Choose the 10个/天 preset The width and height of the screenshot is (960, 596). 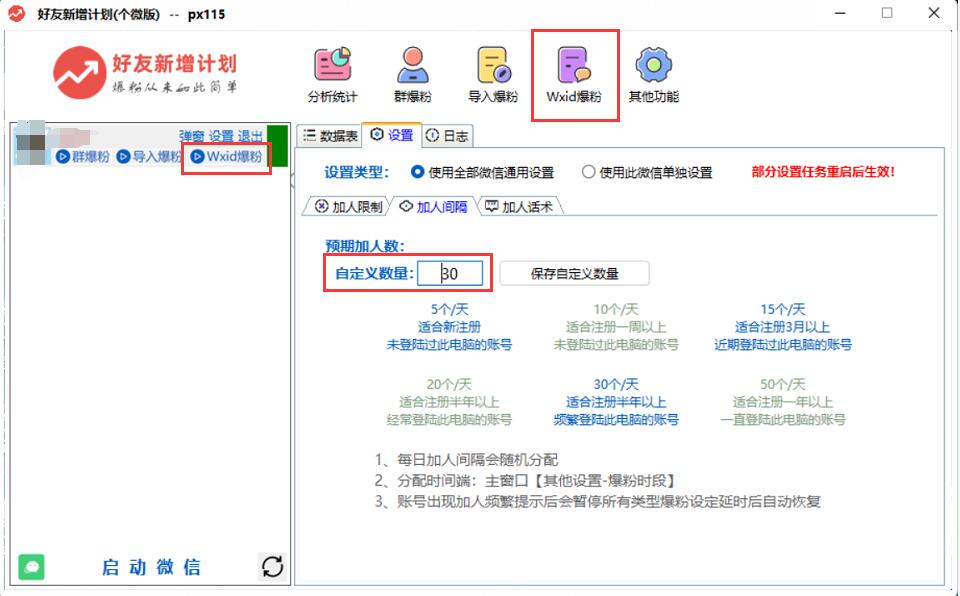[x=616, y=327]
